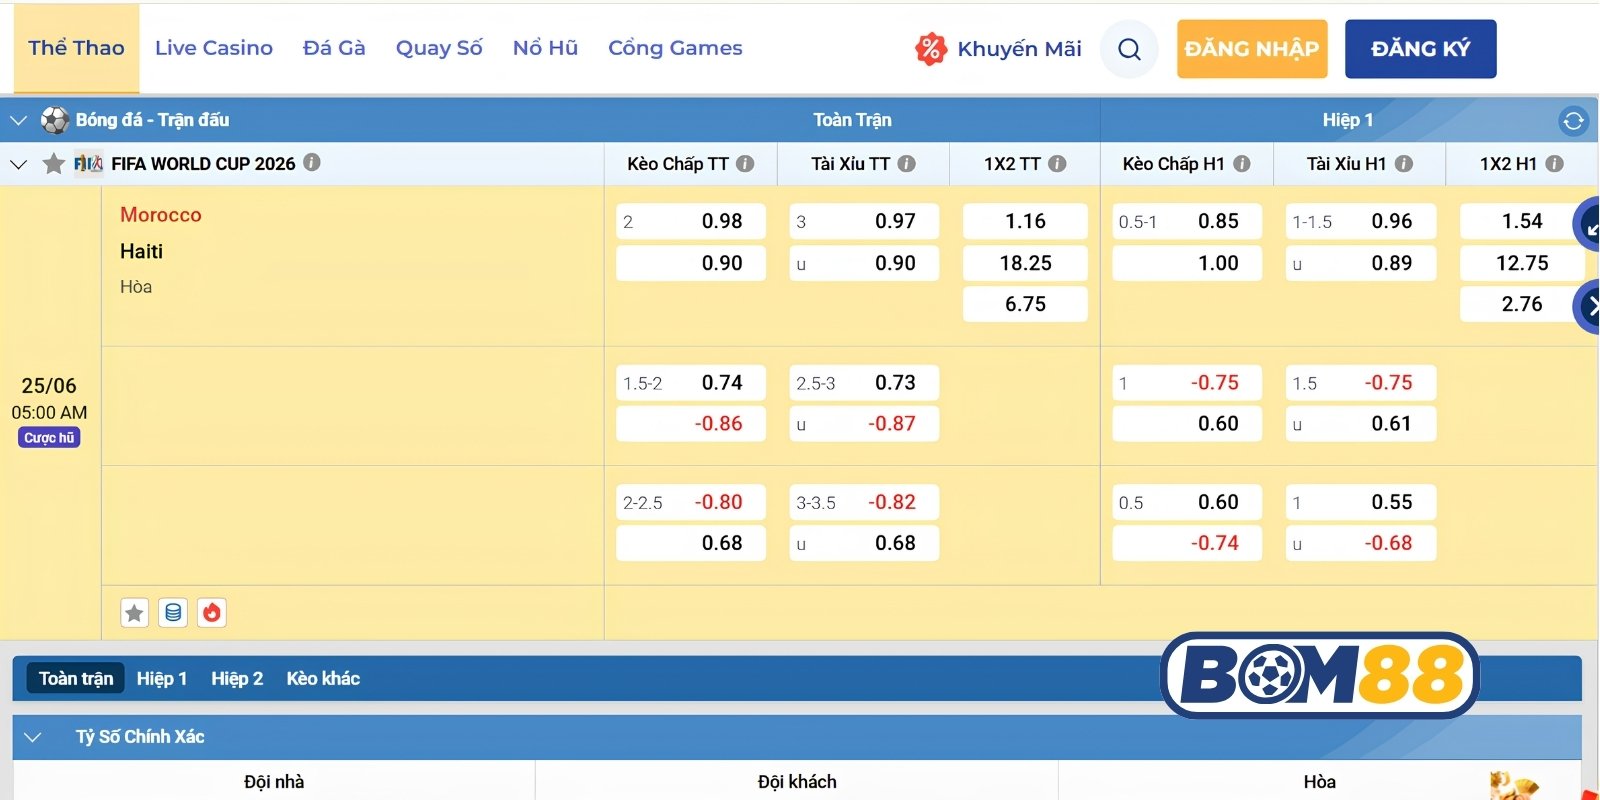Click info icon beside FIFA WORLD CUP 2026
This screenshot has height=800, width=1600.
(312, 162)
